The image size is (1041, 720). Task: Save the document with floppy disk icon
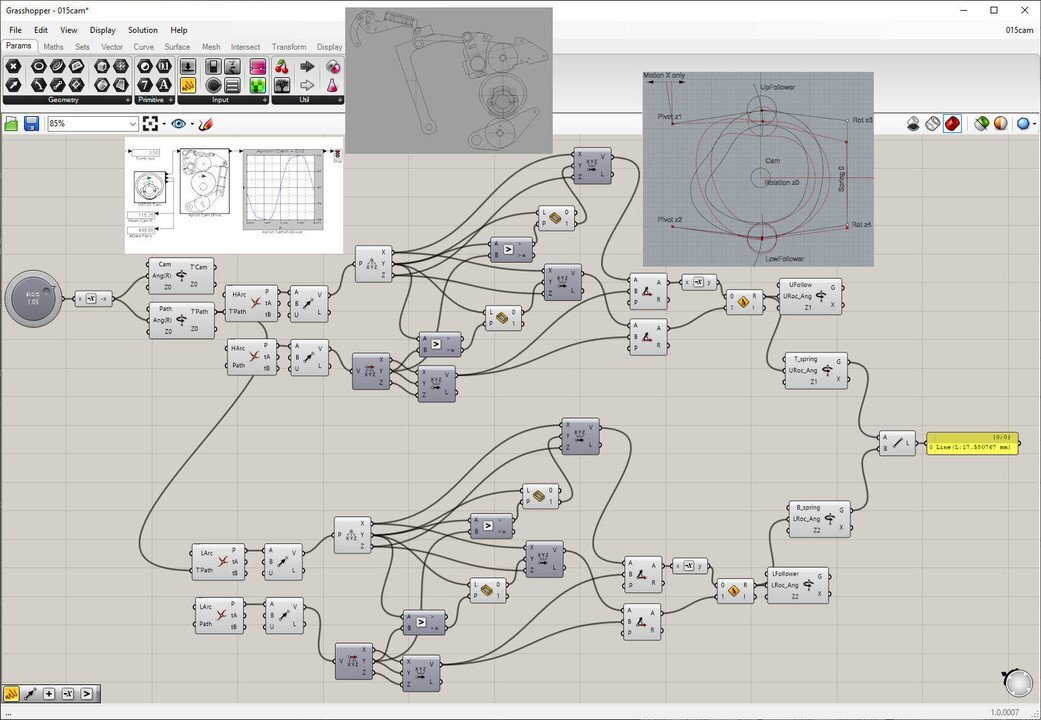tap(31, 124)
